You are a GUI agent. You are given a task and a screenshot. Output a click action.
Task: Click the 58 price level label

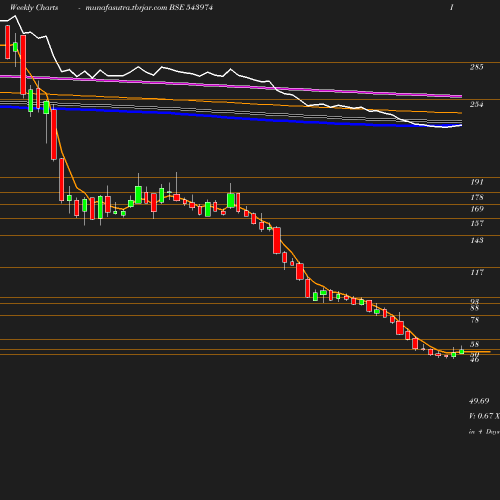[475, 344]
